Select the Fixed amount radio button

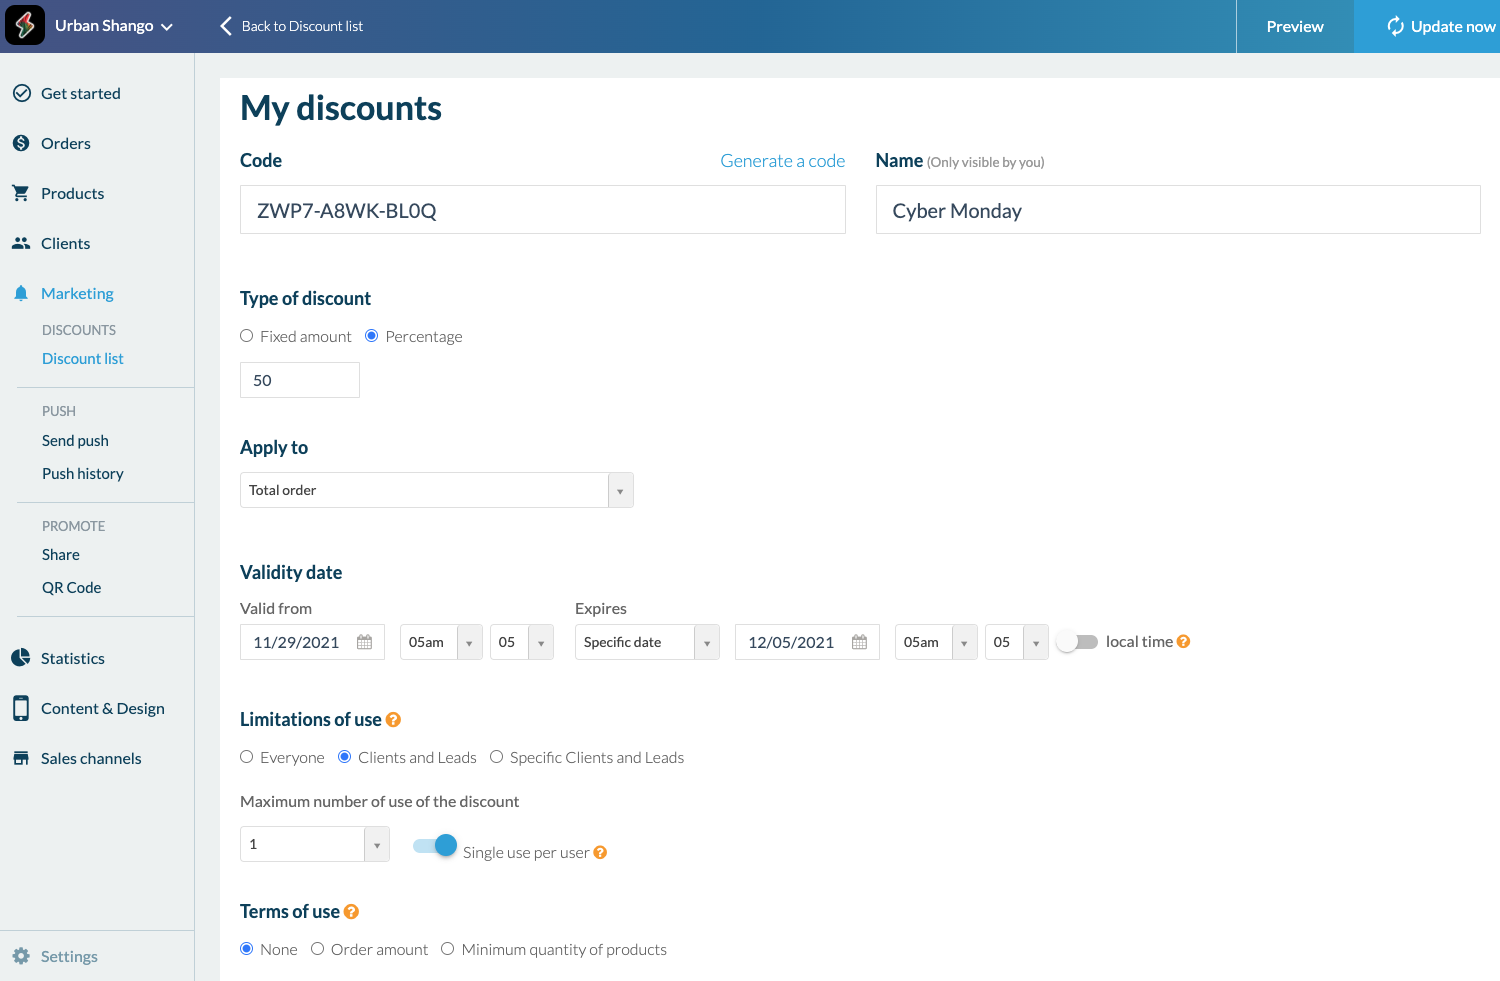(x=247, y=336)
